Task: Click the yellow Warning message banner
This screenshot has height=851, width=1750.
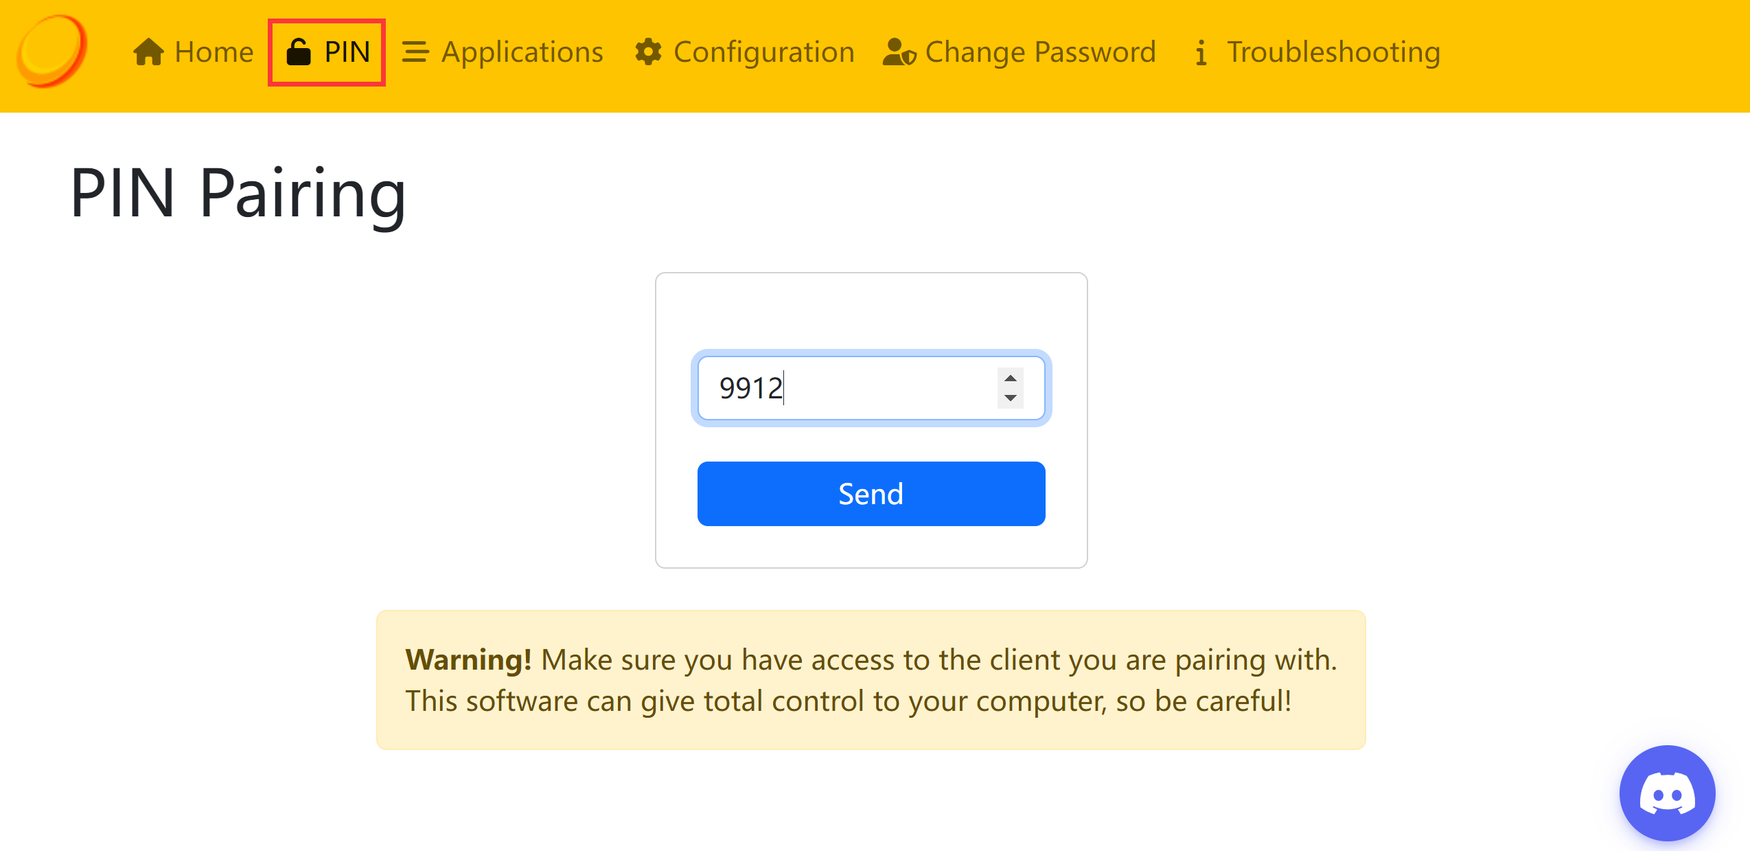Action: pos(870,680)
